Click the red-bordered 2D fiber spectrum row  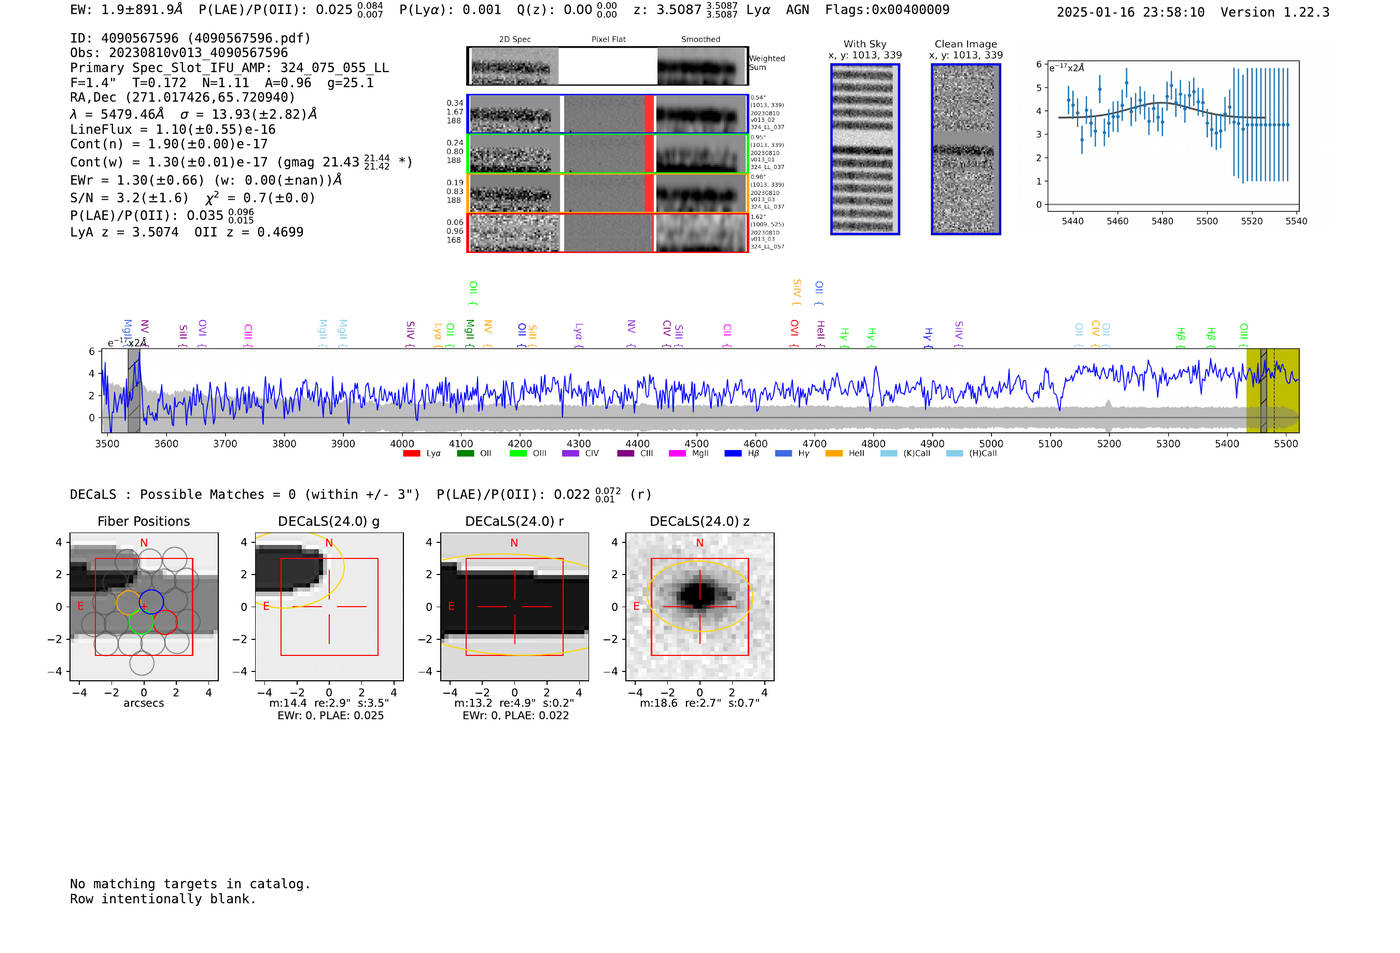tap(608, 232)
